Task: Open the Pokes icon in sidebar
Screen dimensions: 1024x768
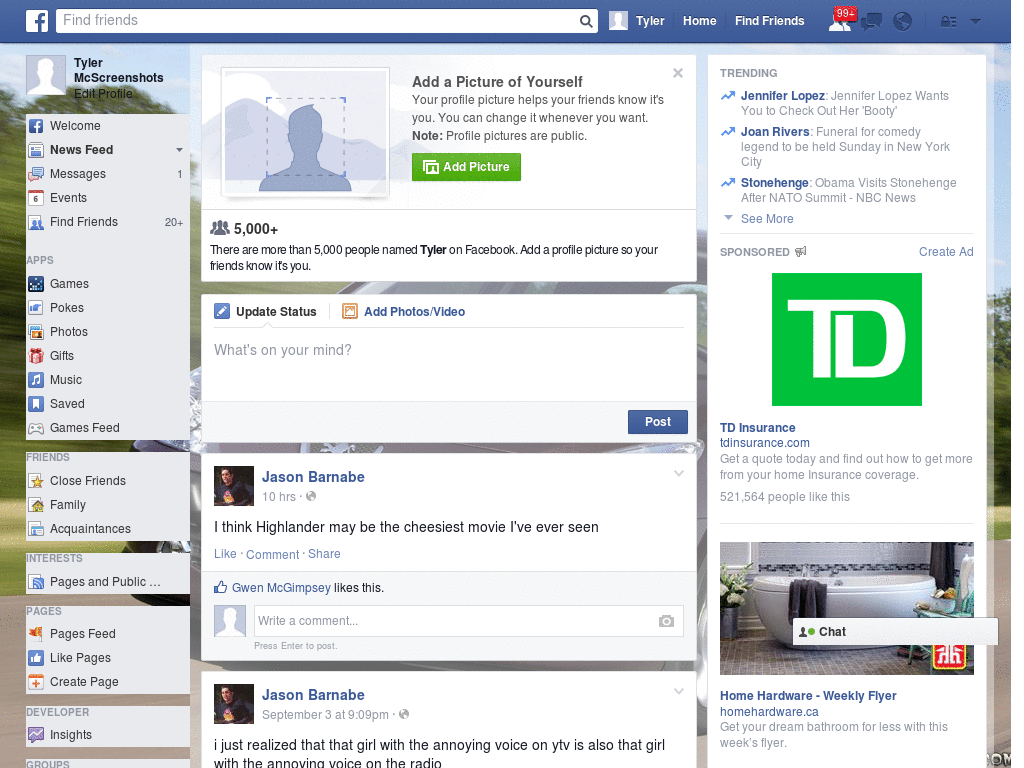Action: pyautogui.click(x=36, y=308)
